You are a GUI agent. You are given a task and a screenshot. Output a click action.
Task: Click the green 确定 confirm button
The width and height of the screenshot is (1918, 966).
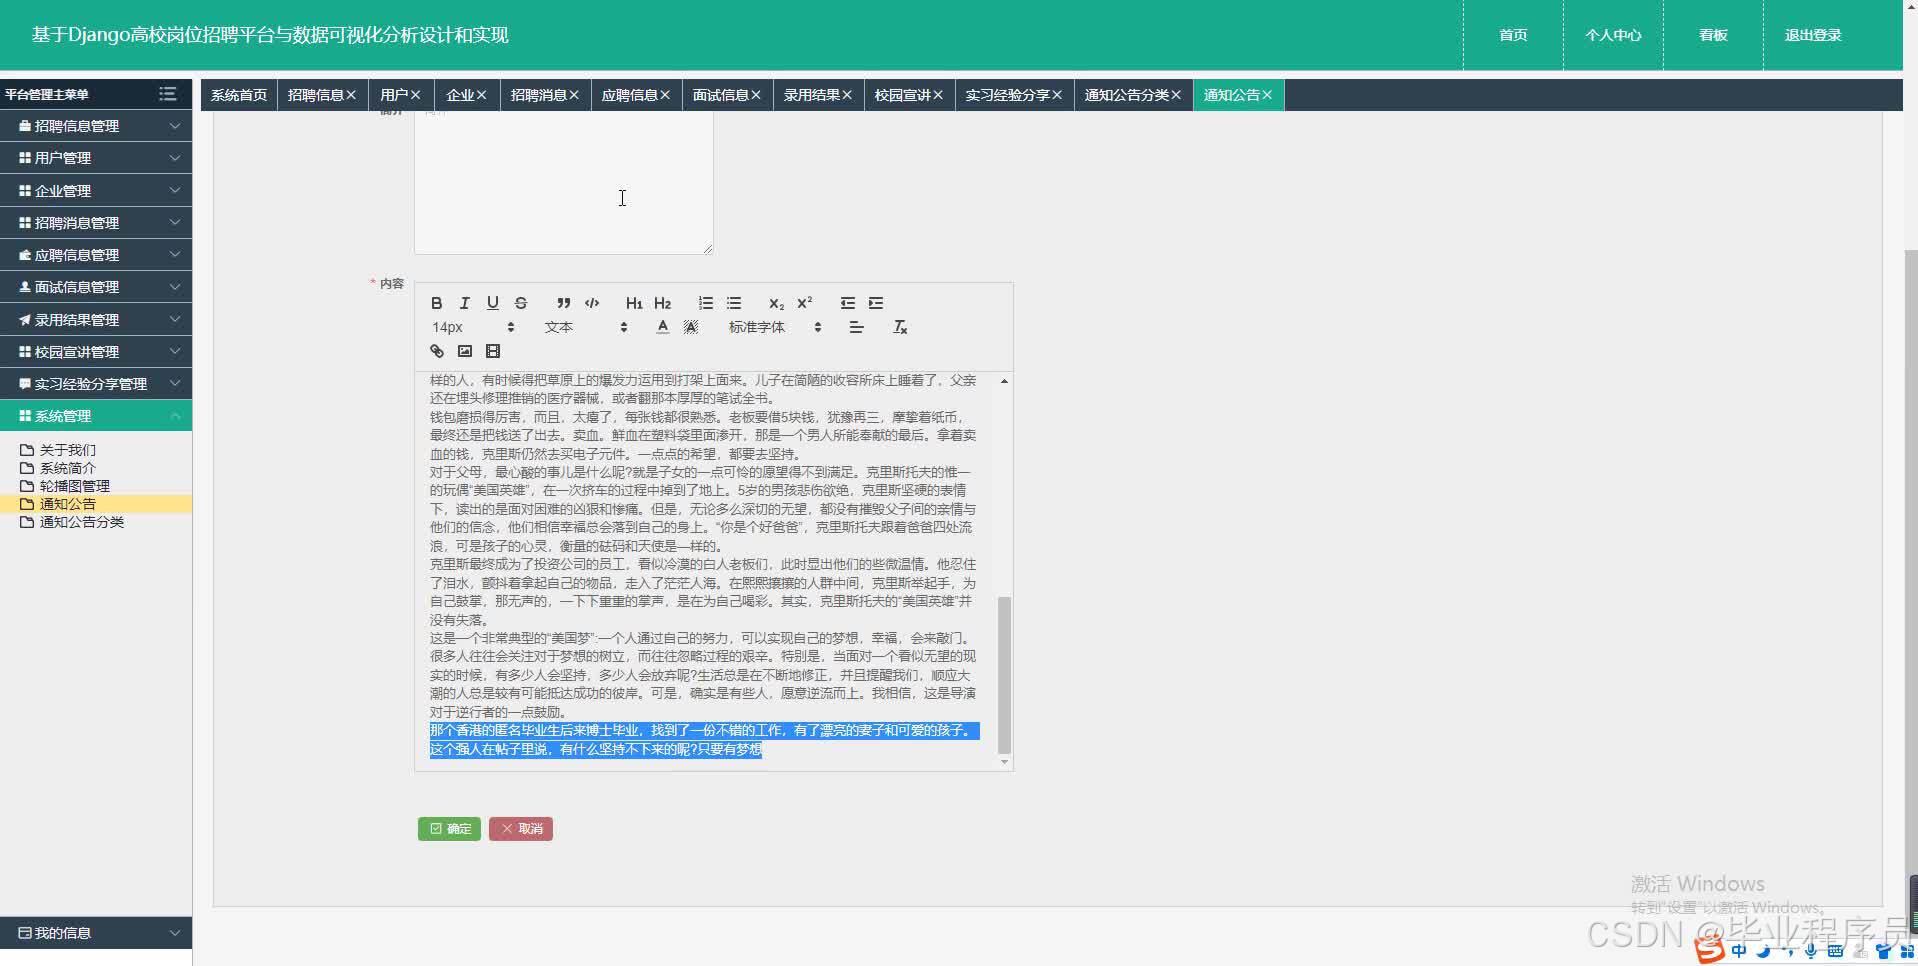[449, 829]
